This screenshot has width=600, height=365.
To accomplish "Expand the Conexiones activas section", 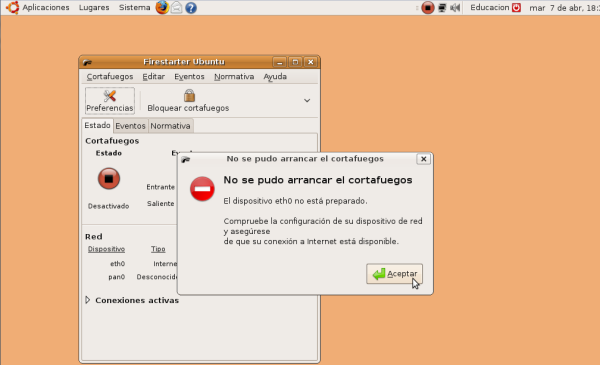I will click(88, 300).
